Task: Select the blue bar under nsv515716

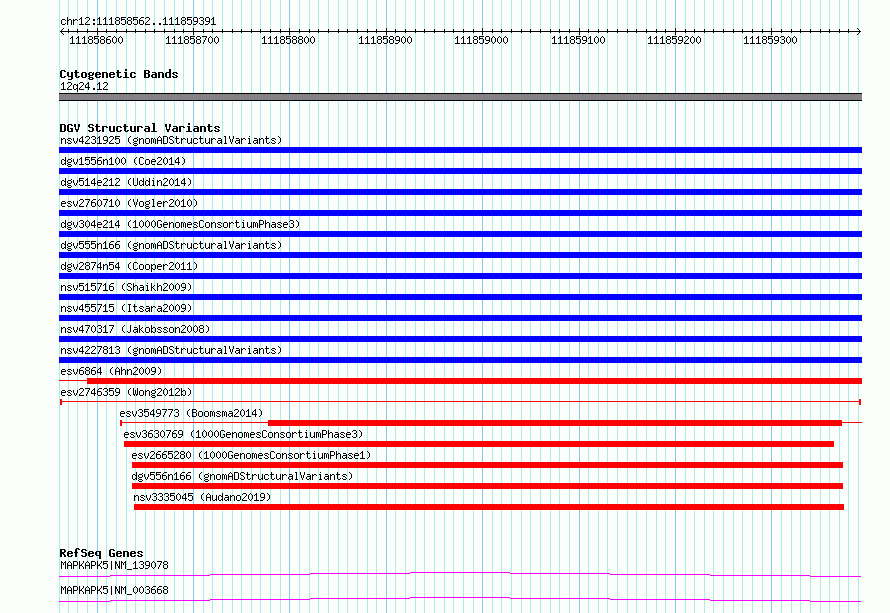Action: [x=460, y=297]
